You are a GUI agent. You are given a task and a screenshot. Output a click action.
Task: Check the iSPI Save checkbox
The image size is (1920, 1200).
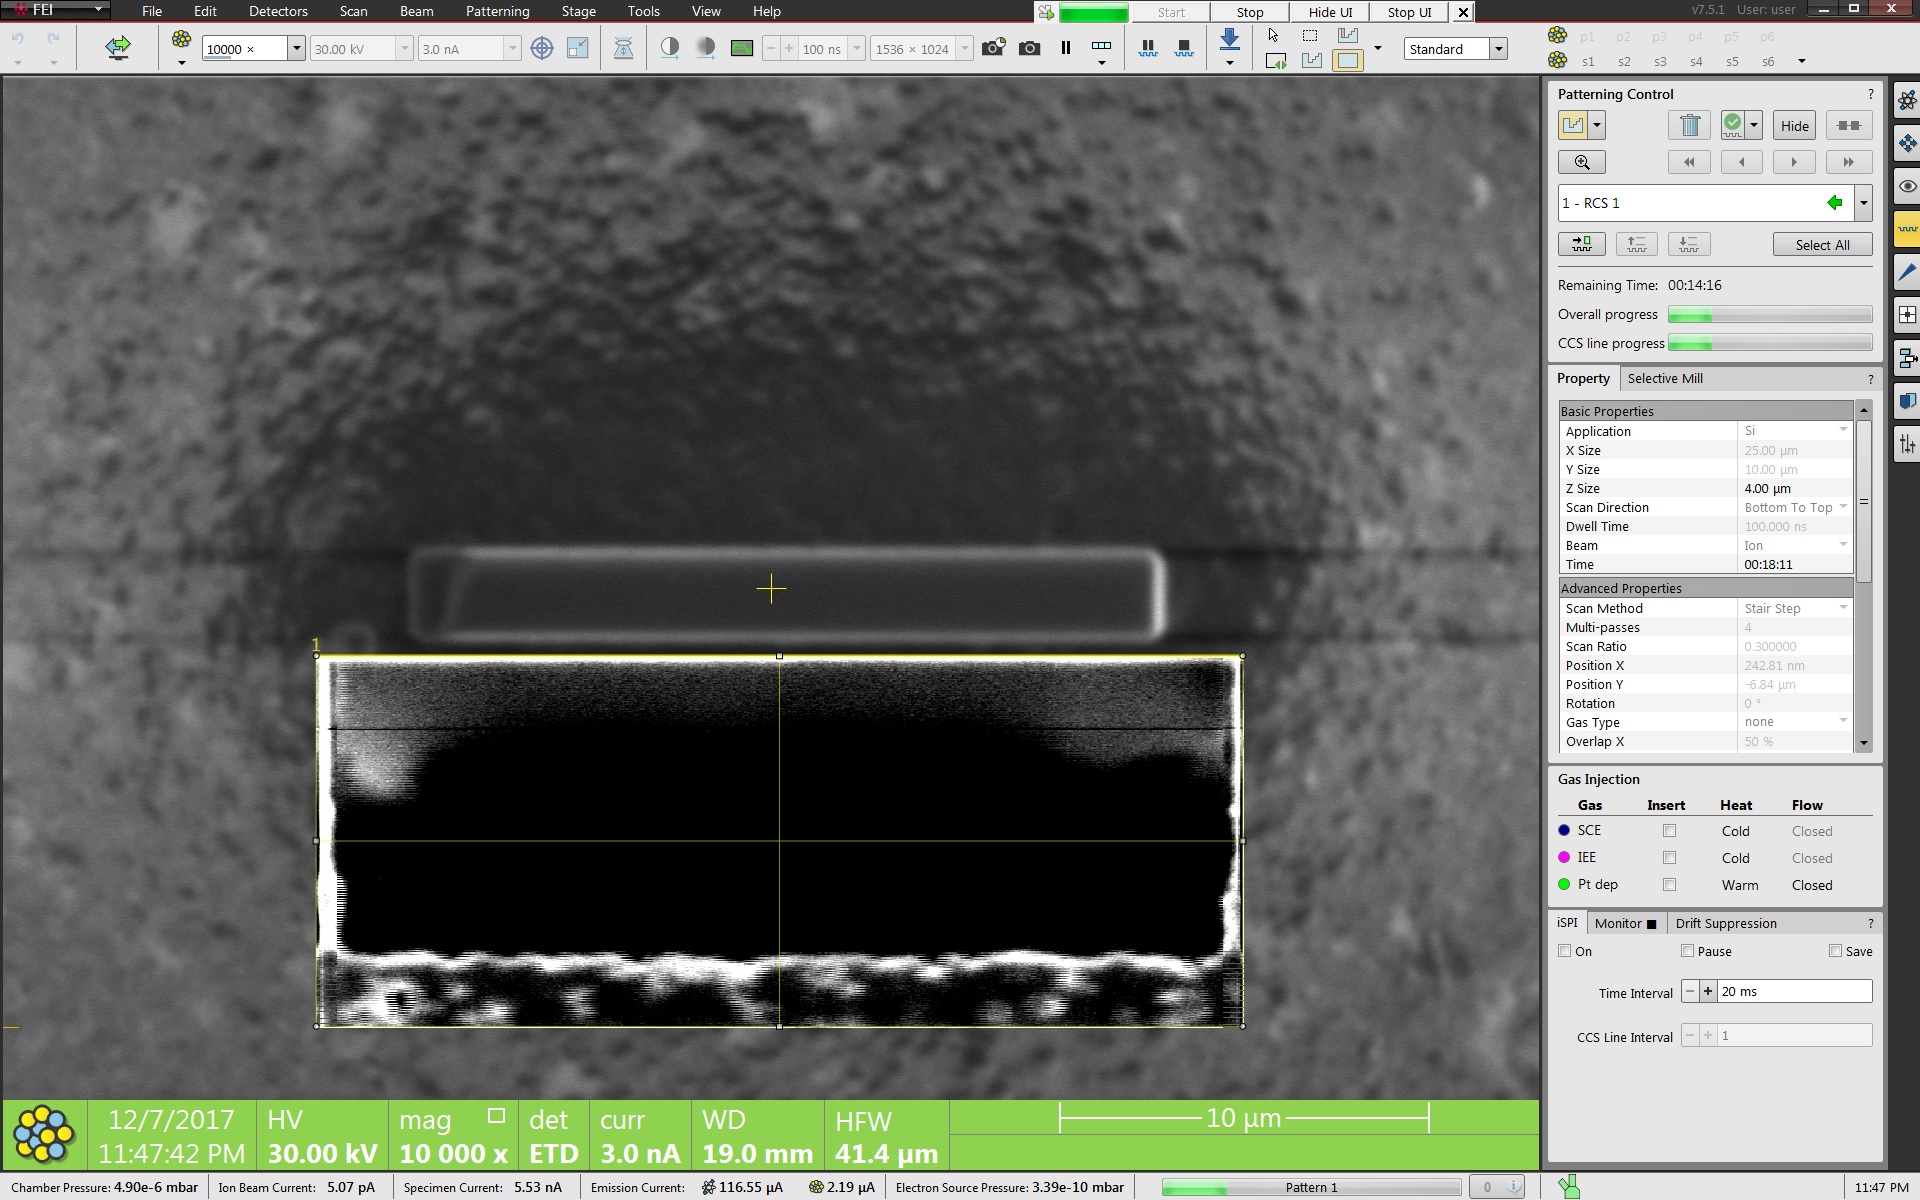pyautogui.click(x=1835, y=951)
